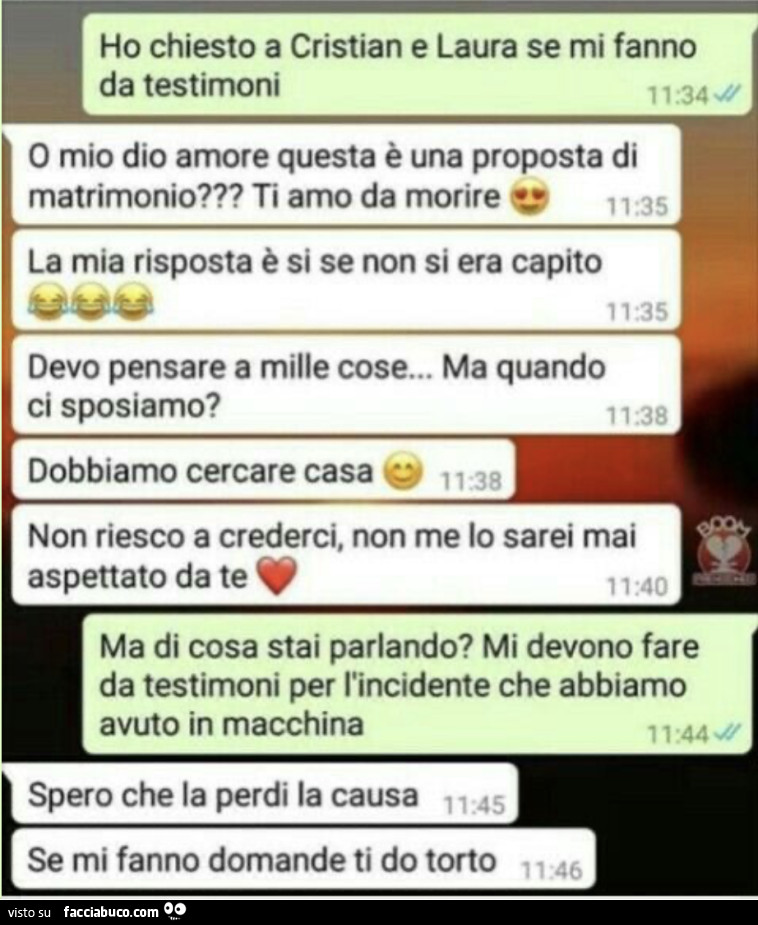Select the 'Se mi fanno domande' message
This screenshot has height=925, width=758.
303,858
